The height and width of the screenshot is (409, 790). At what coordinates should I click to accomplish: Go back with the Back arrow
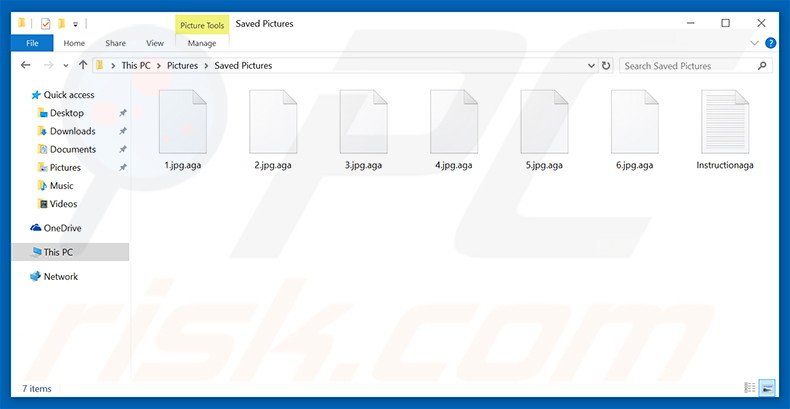coord(25,65)
